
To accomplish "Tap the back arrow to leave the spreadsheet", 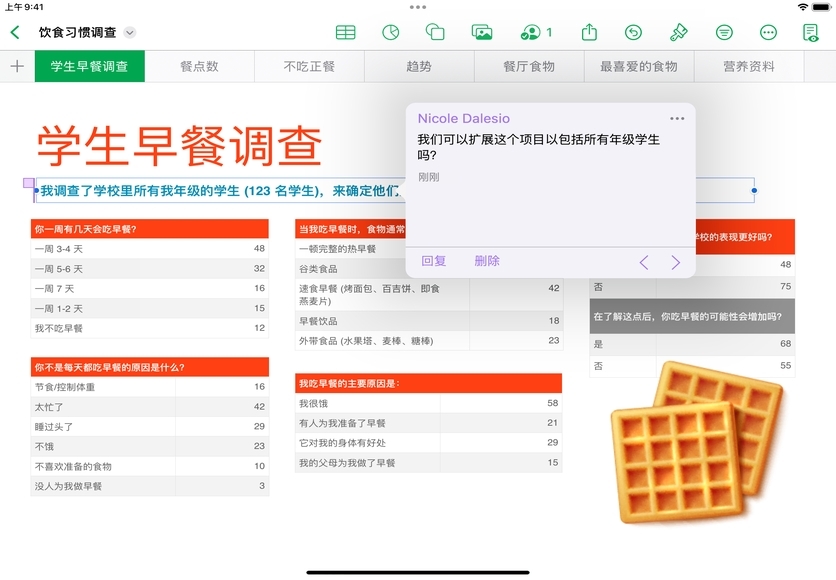I will 15,32.
